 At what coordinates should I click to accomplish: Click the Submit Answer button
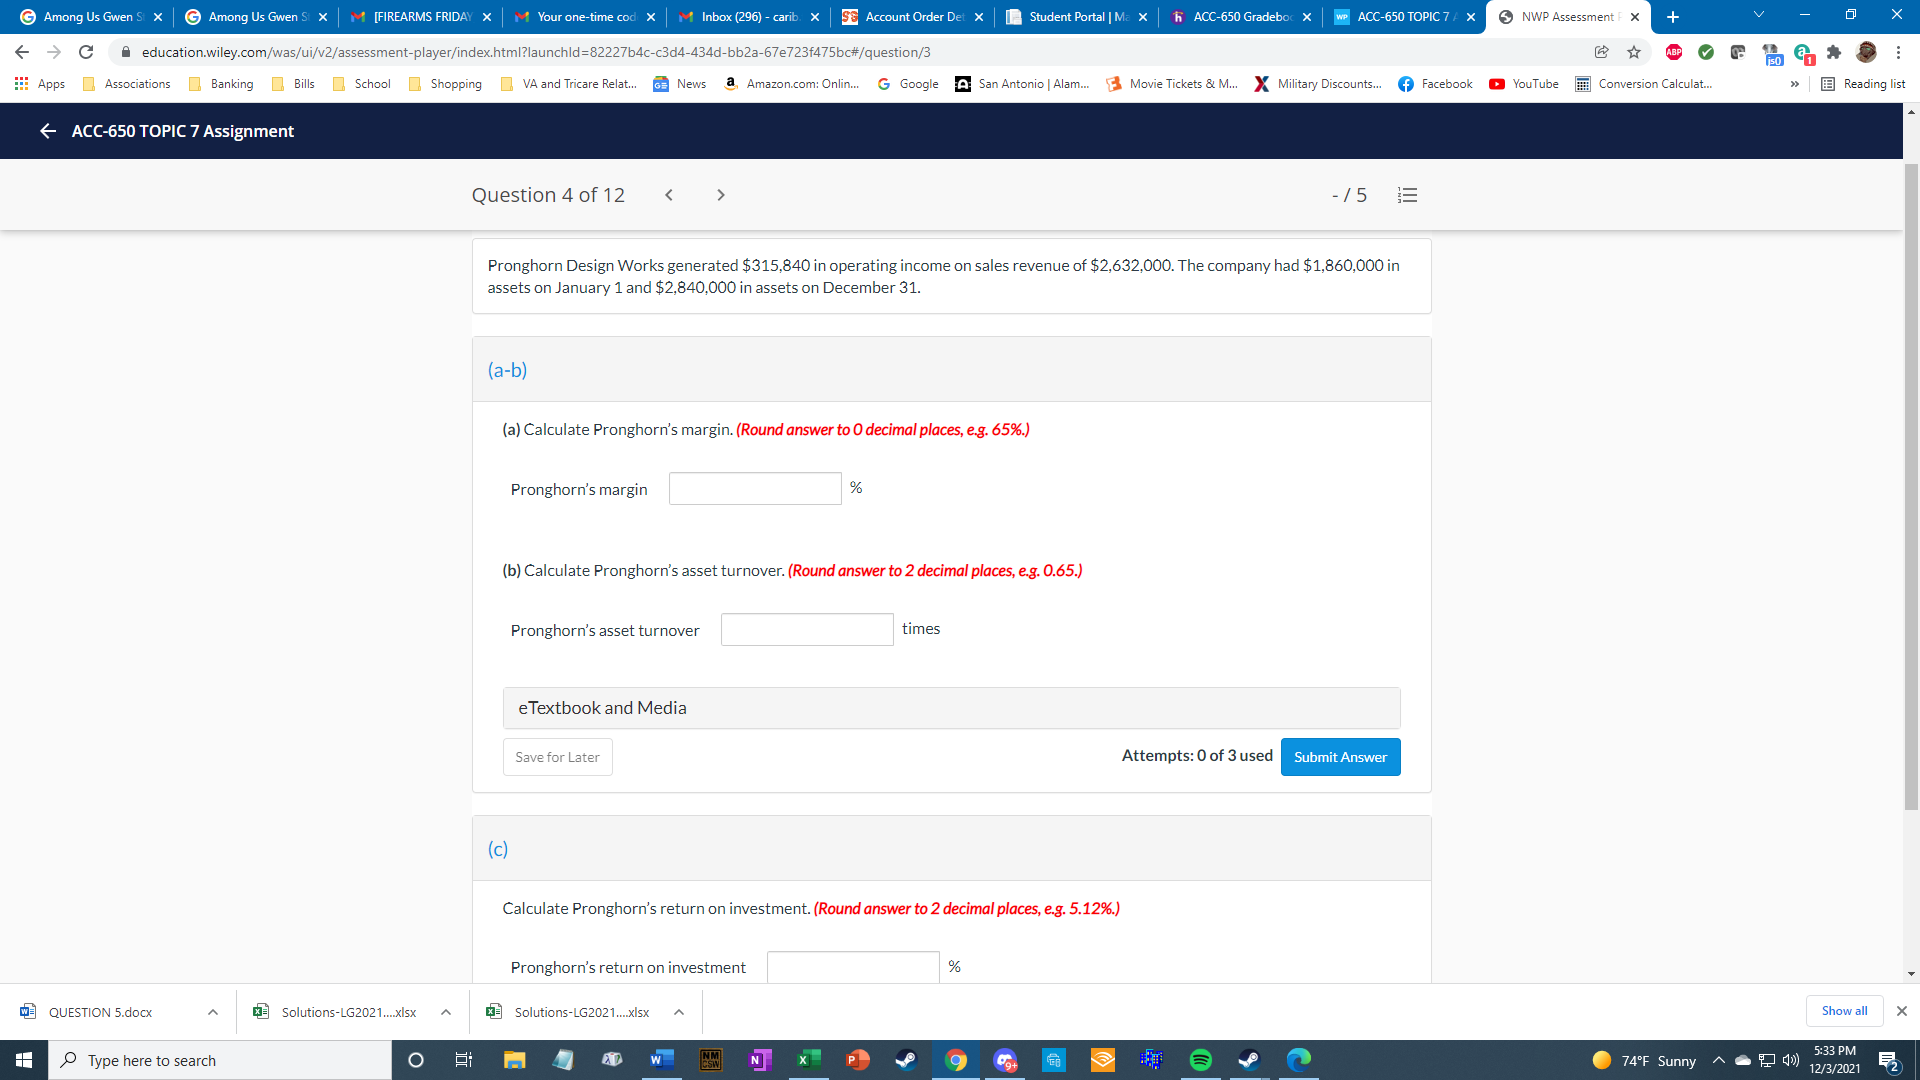pyautogui.click(x=1339, y=757)
